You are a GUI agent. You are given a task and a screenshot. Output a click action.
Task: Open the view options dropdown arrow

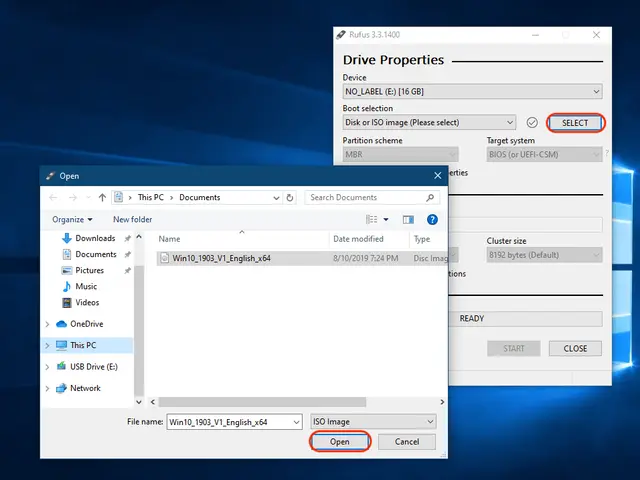[386, 220]
